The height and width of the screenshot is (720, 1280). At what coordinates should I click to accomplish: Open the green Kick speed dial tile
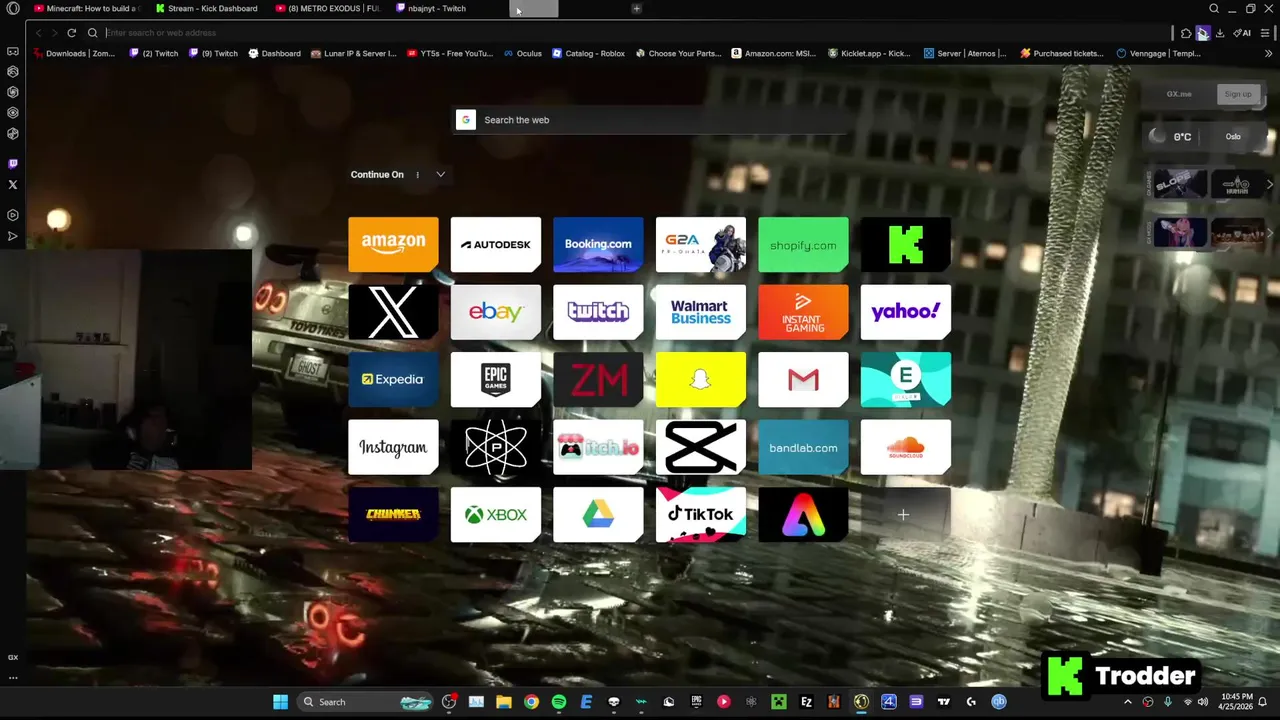[906, 244]
